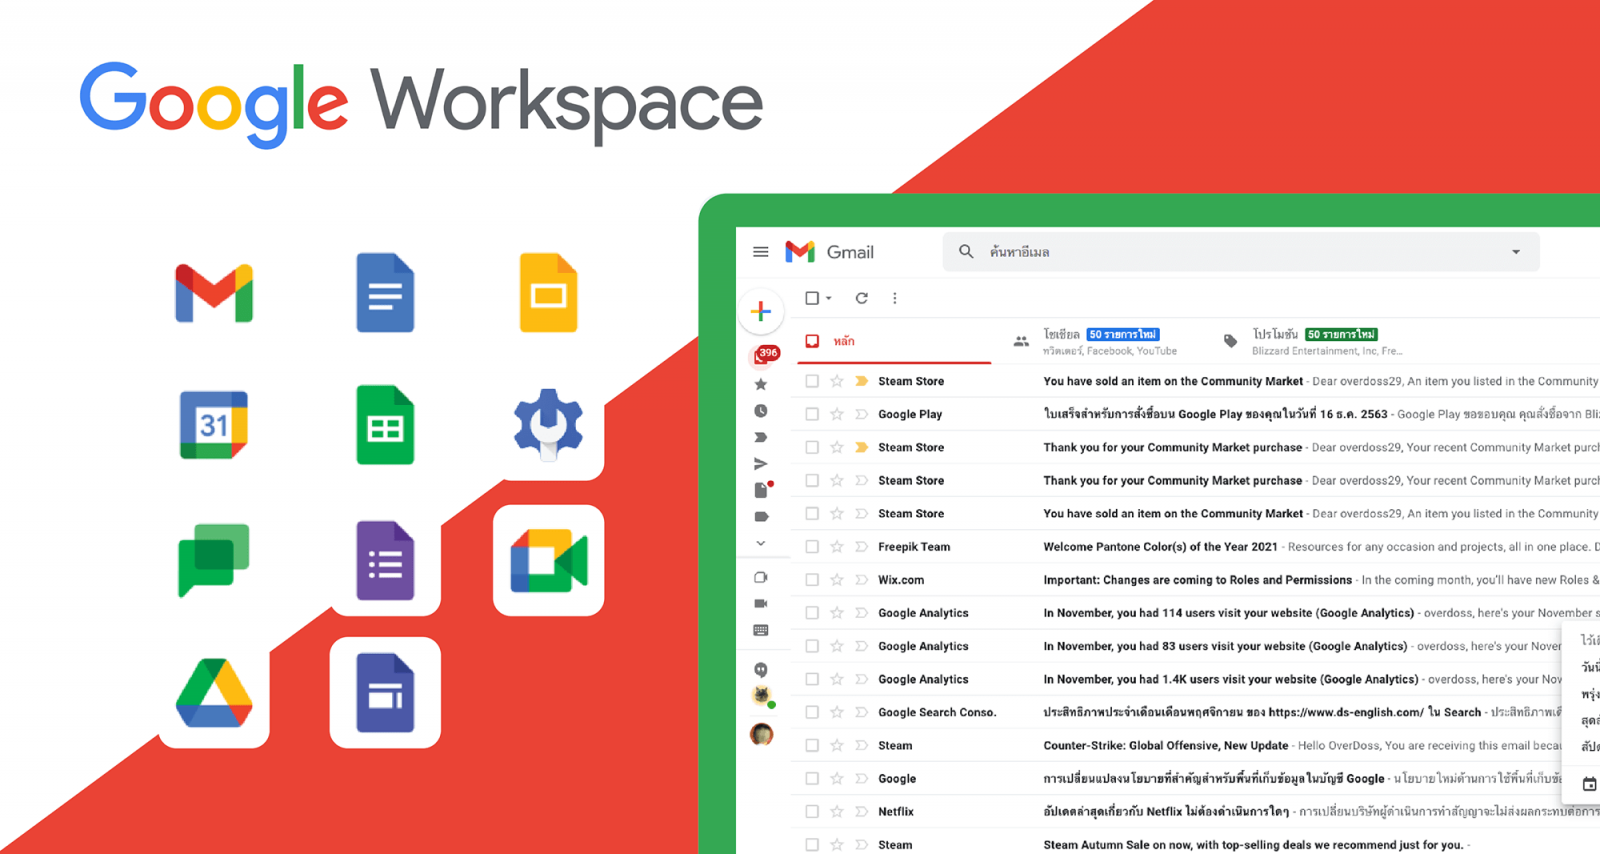Open Netflix update email

pyautogui.click(x=1195, y=812)
